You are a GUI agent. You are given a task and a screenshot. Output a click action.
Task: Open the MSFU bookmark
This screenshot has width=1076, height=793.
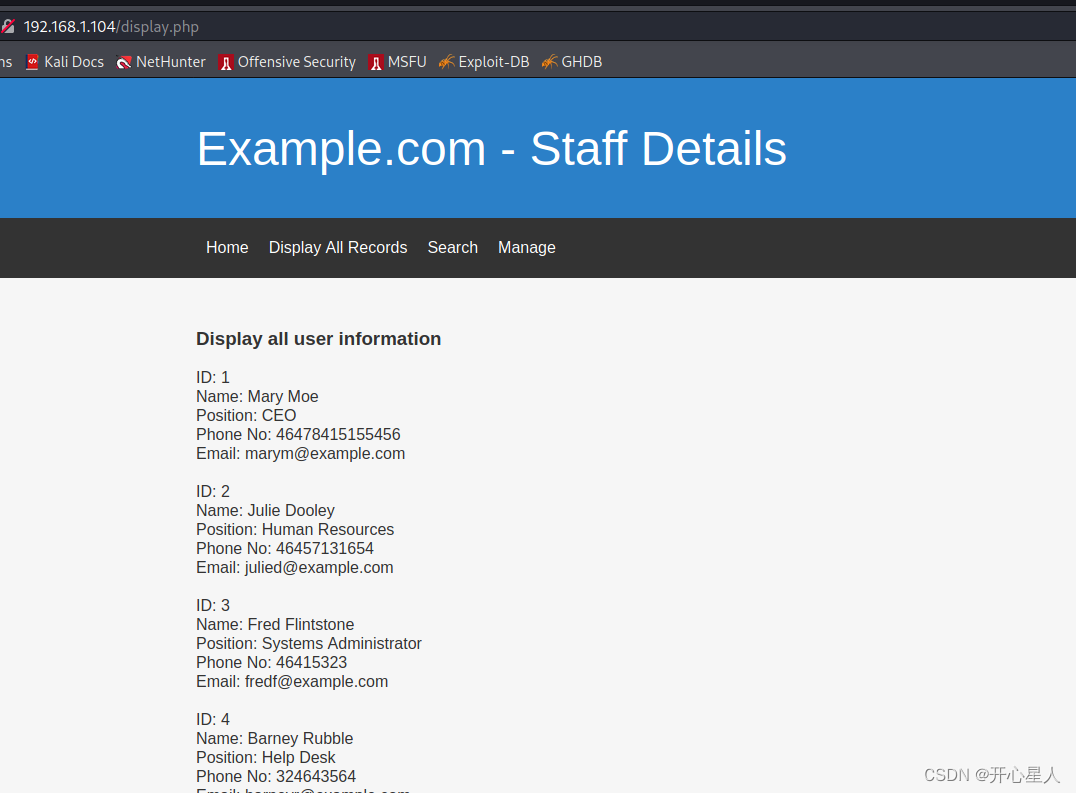coord(398,62)
